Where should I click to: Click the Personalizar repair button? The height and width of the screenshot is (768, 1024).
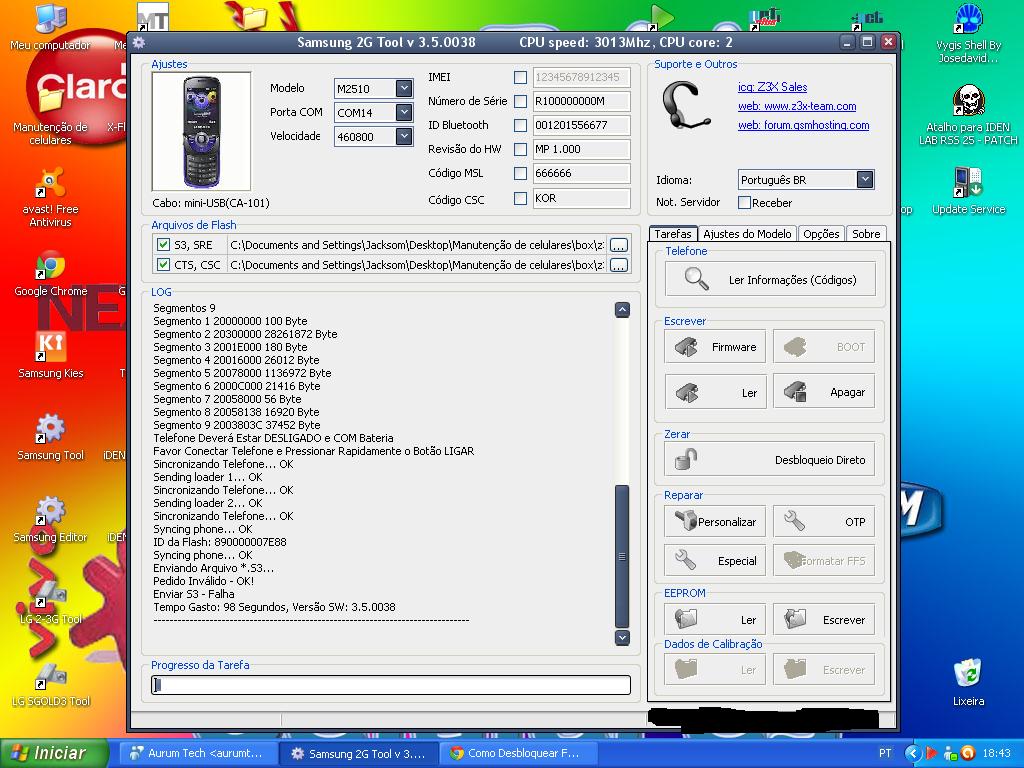715,521
